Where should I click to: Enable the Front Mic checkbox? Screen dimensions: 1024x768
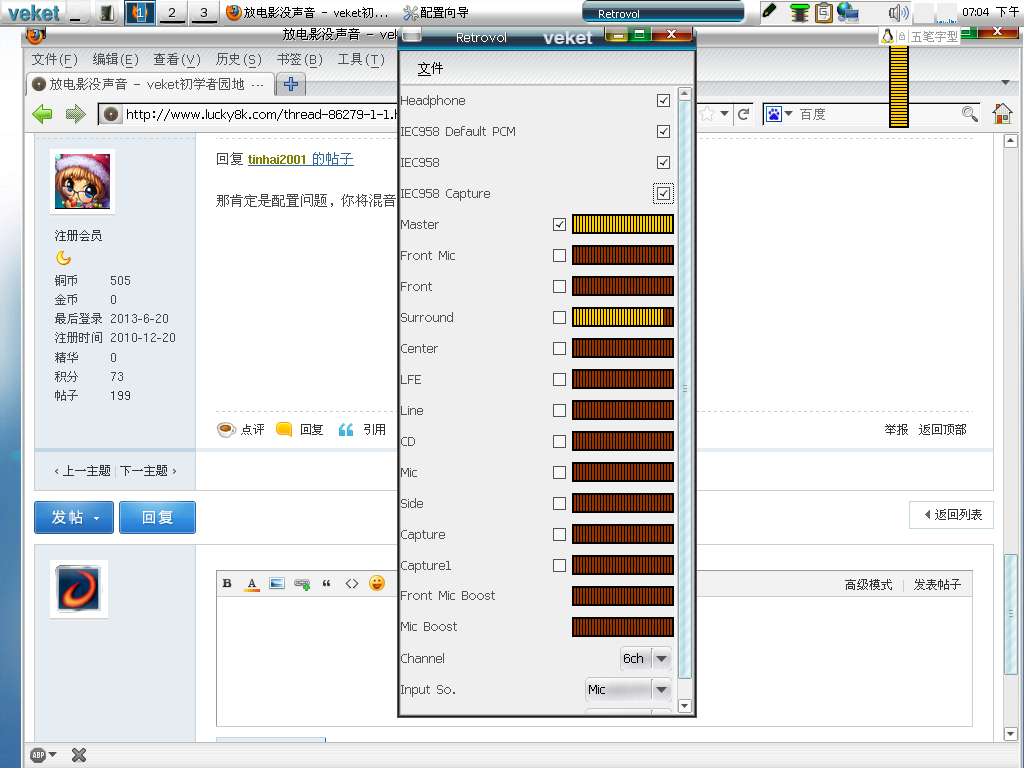(559, 256)
